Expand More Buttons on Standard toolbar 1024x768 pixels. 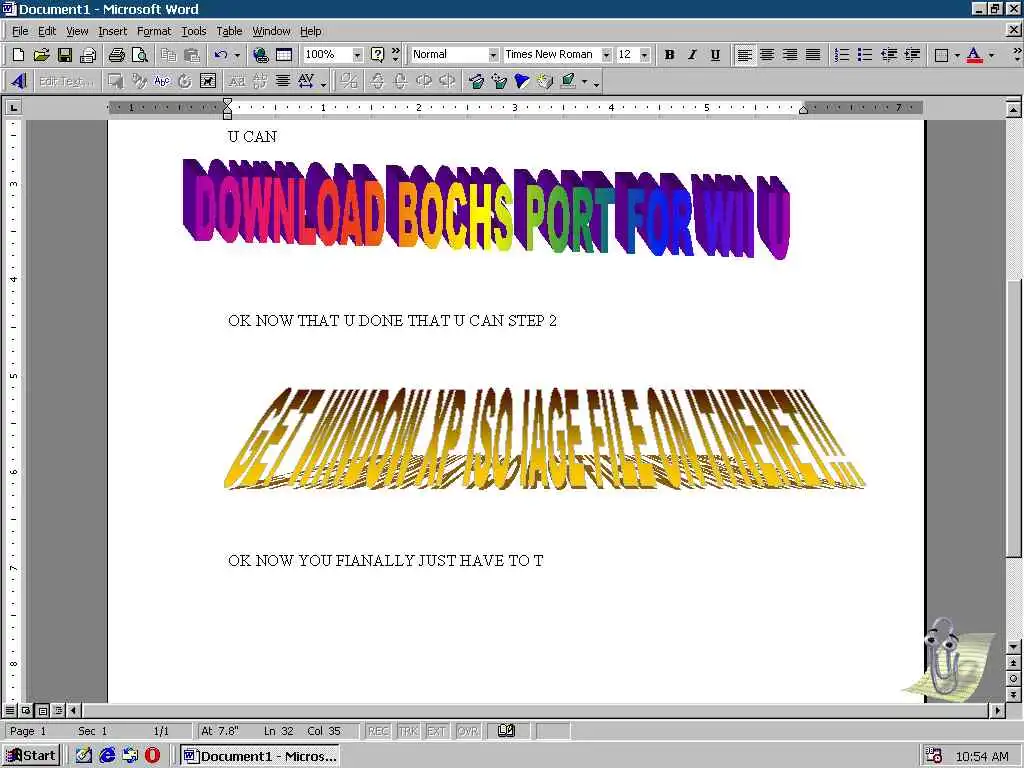(395, 55)
